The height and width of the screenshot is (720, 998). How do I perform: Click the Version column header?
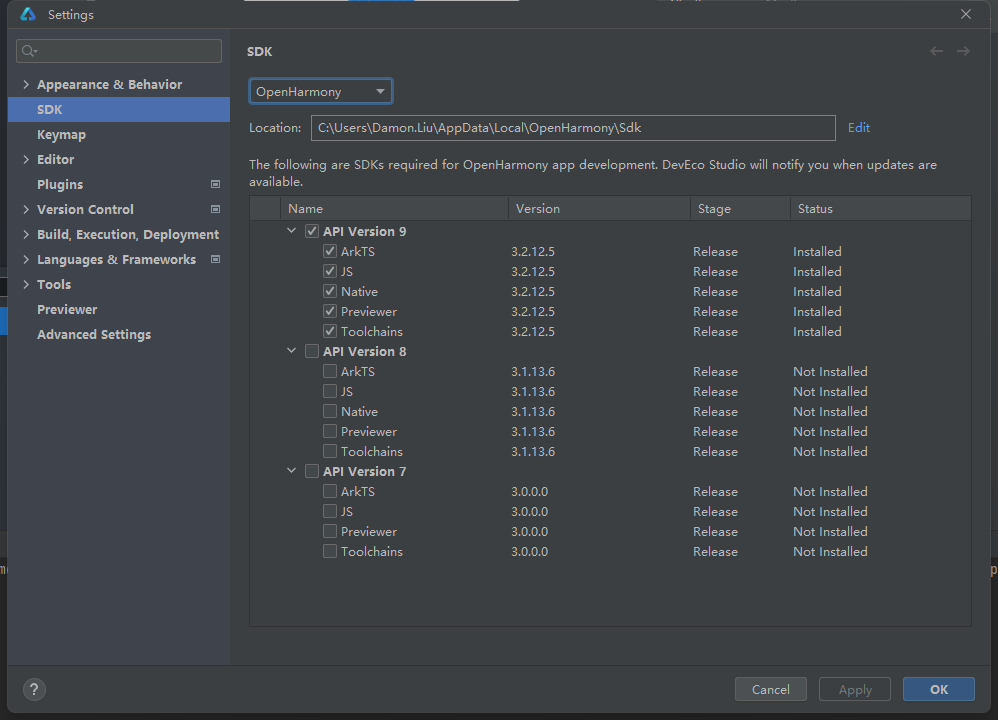(x=537, y=209)
